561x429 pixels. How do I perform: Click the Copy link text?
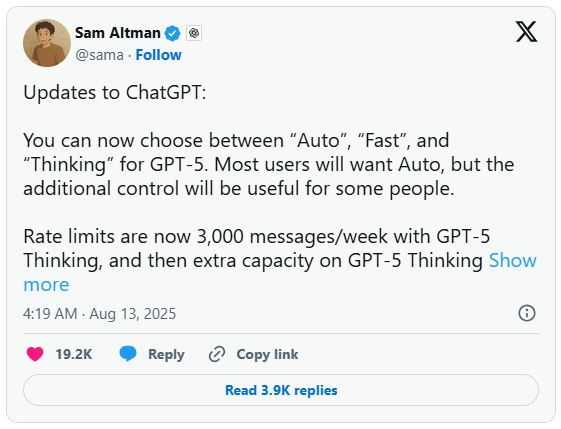click(x=267, y=354)
